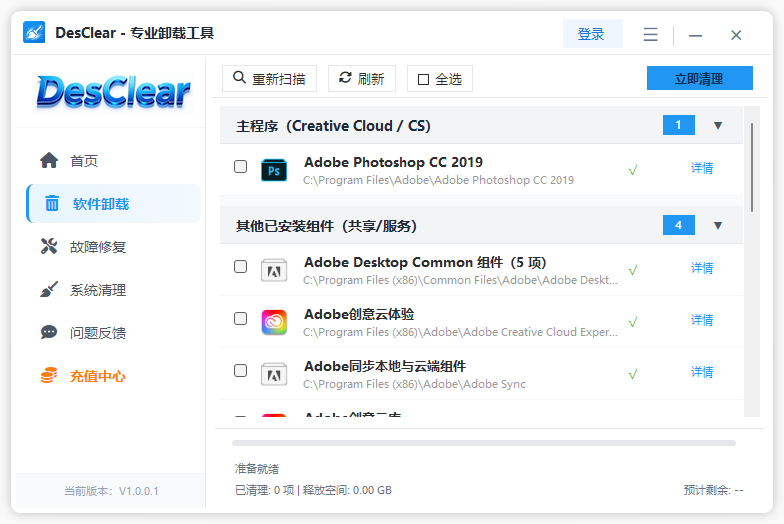The width and height of the screenshot is (784, 524).
Task: Minimize the DesClear window
Action: tap(695, 36)
